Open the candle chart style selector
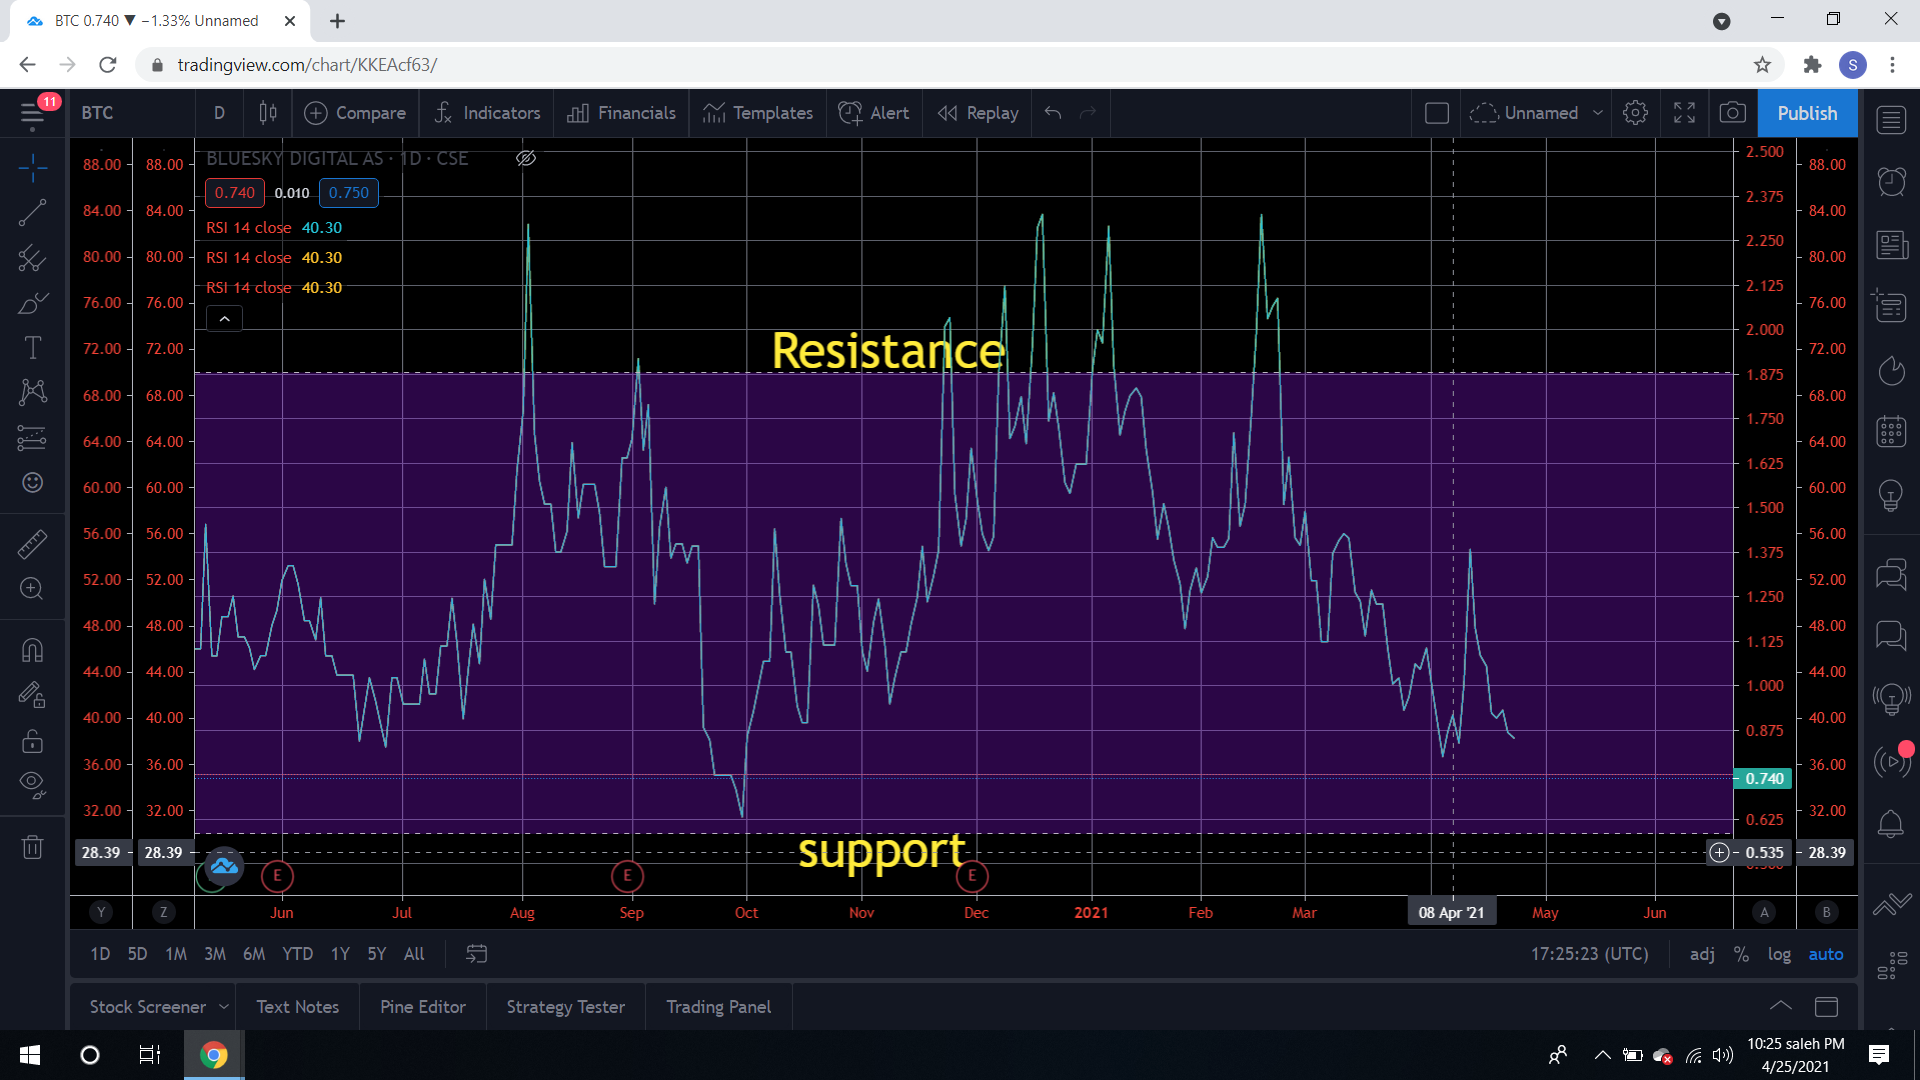This screenshot has width=1920, height=1080. 268,113
